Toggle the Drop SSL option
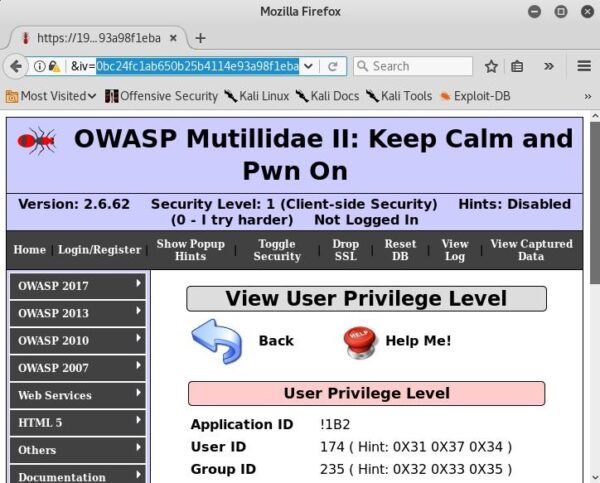The height and width of the screenshot is (483, 600). (345, 250)
